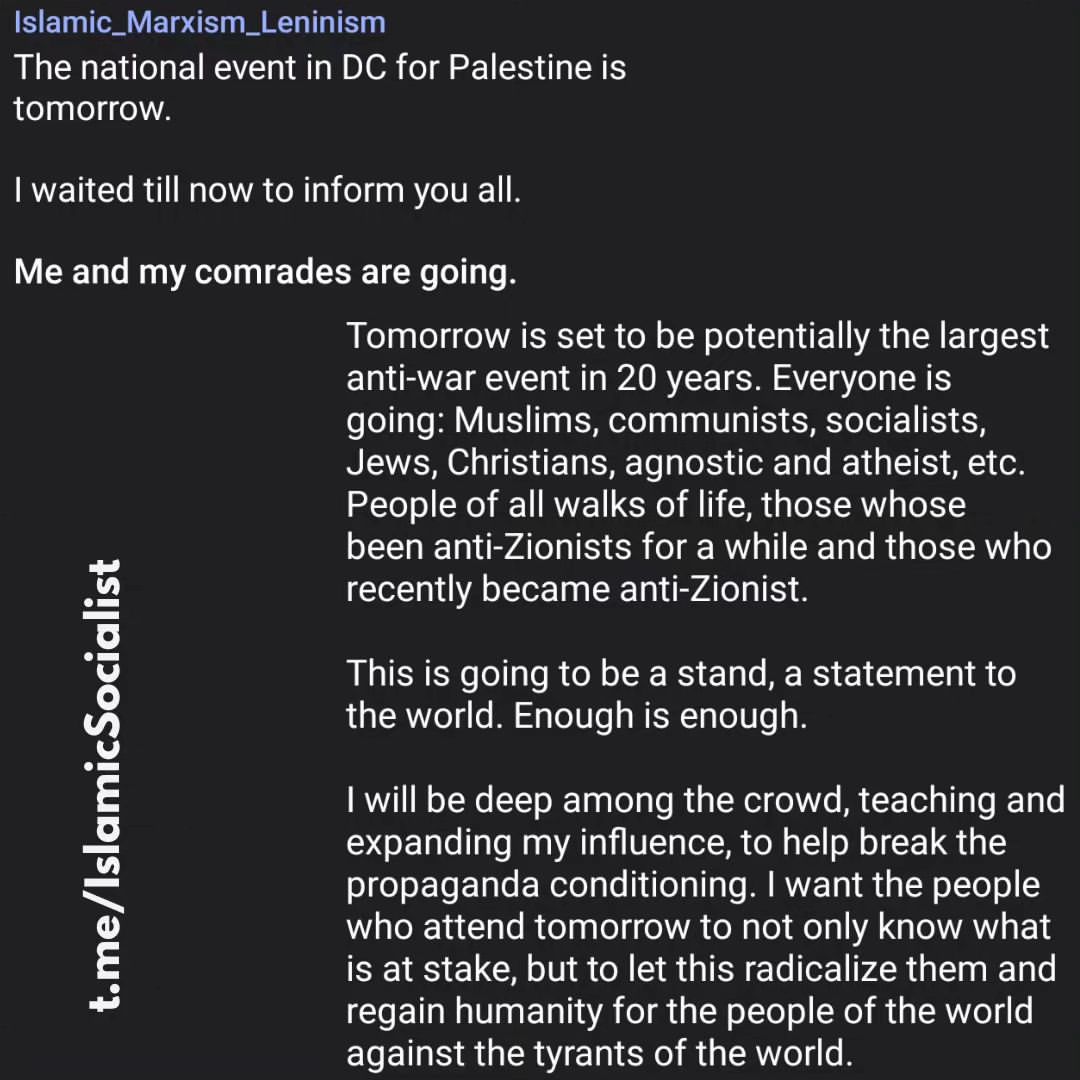
Task: Click the line listing "Muslims, communists, socialists,"
Action: tap(666, 420)
